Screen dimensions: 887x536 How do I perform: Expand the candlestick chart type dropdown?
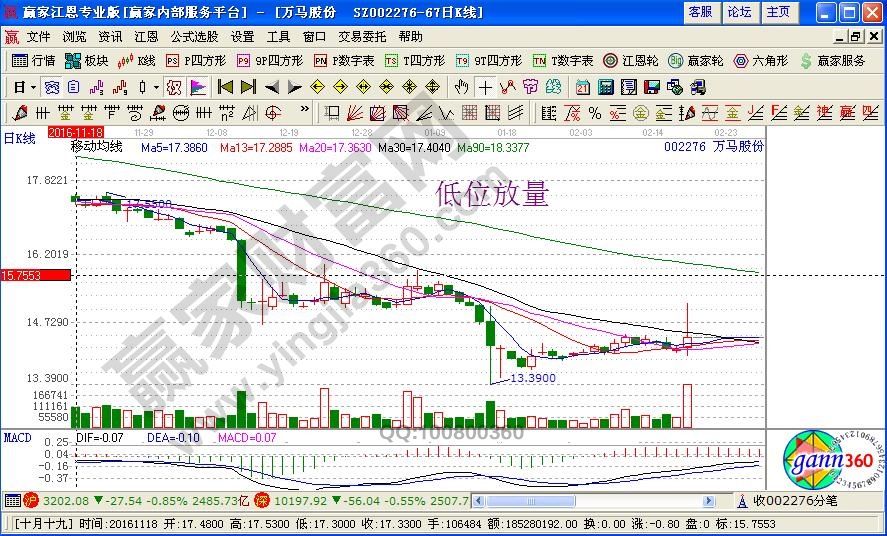(155, 87)
